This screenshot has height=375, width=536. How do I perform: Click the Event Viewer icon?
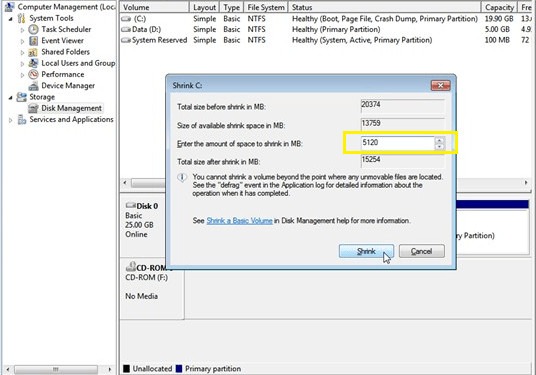[x=33, y=41]
